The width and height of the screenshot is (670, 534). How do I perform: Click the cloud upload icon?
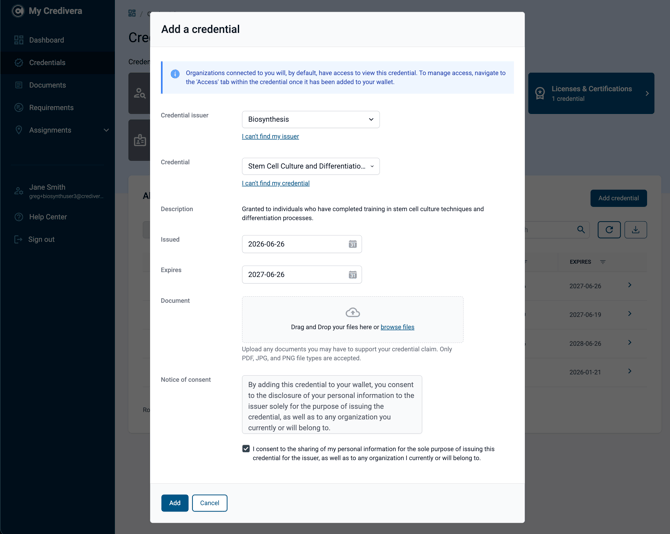tap(353, 313)
